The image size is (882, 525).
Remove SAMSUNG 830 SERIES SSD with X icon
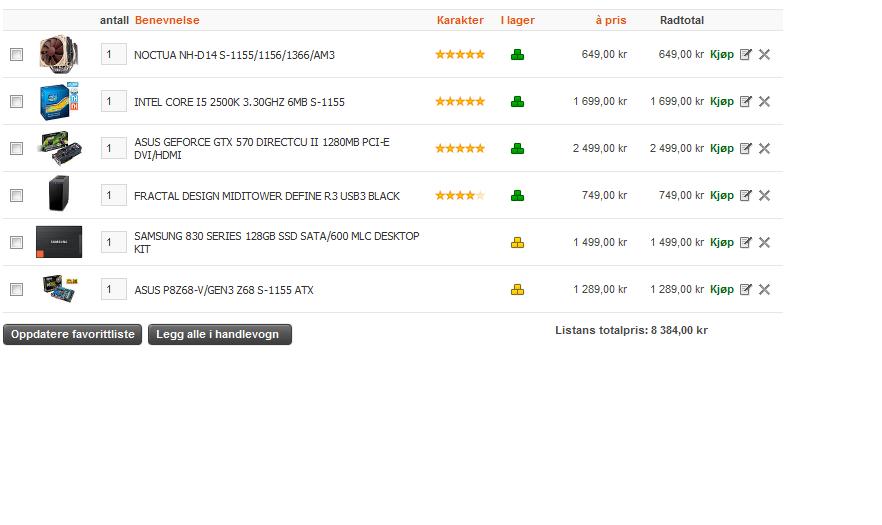(x=764, y=243)
